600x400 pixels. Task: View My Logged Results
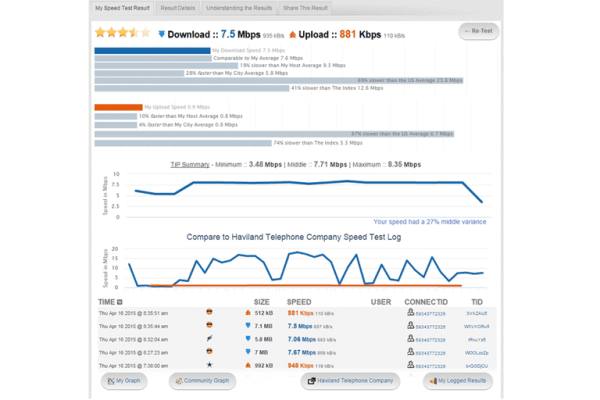click(x=458, y=381)
